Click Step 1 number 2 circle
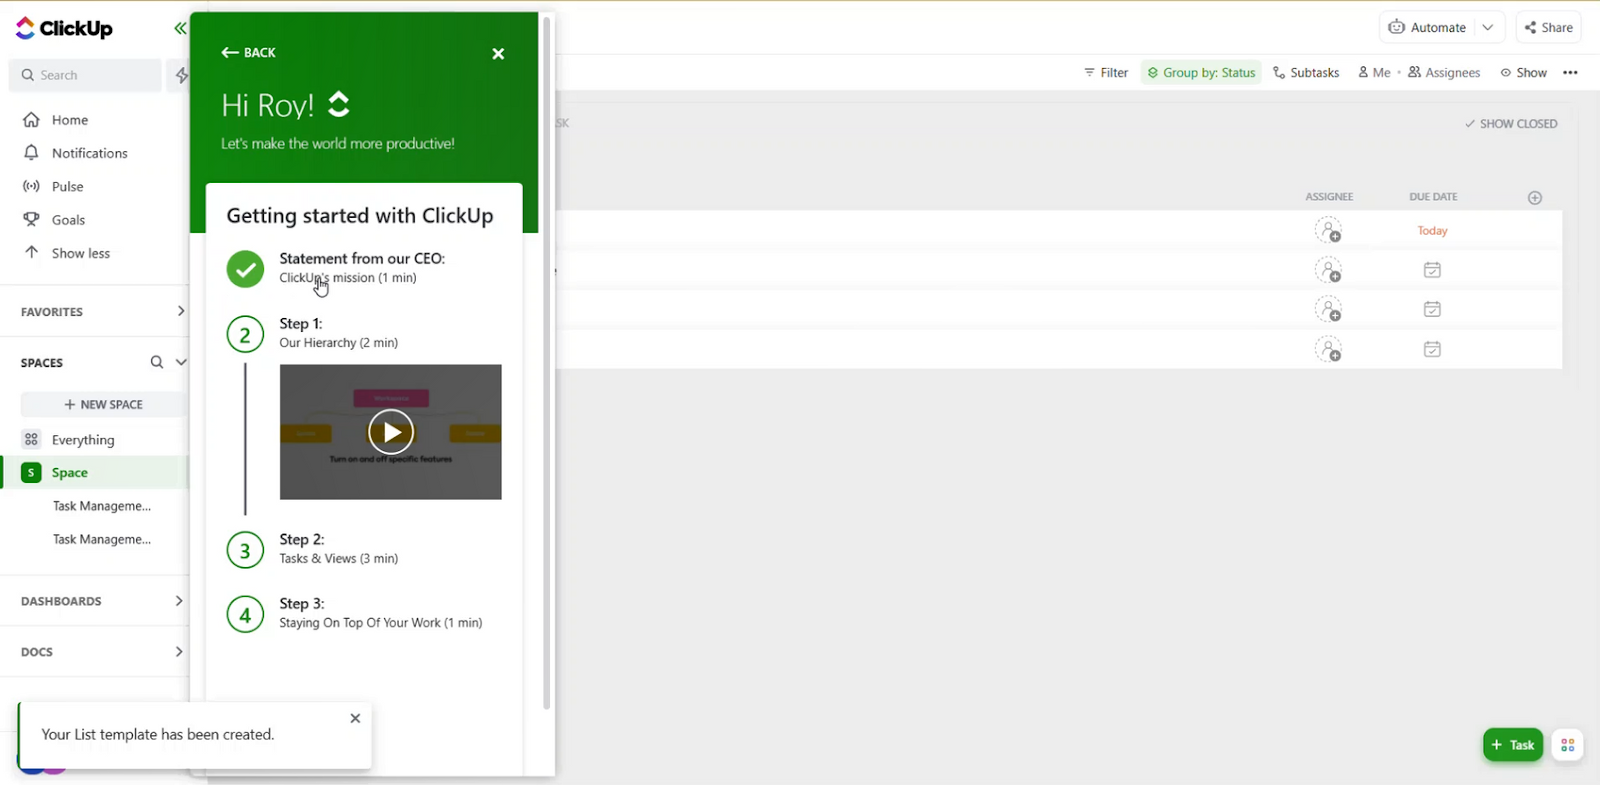Viewport: 1600px width, 785px height. [x=245, y=334]
